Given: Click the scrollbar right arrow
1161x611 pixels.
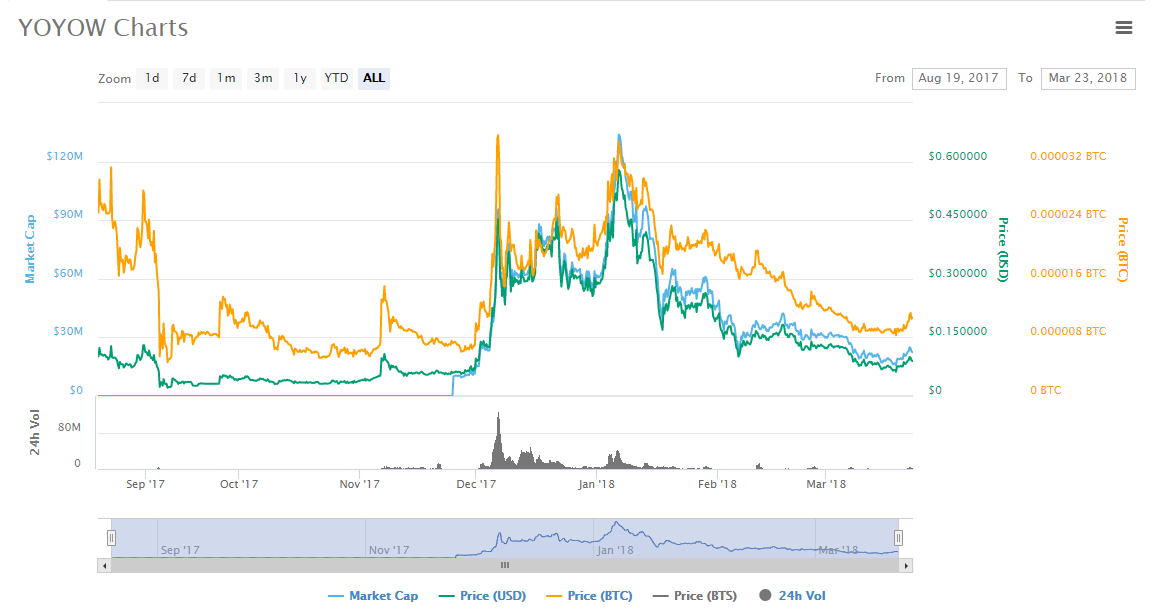Looking at the screenshot, I should pos(906,566).
